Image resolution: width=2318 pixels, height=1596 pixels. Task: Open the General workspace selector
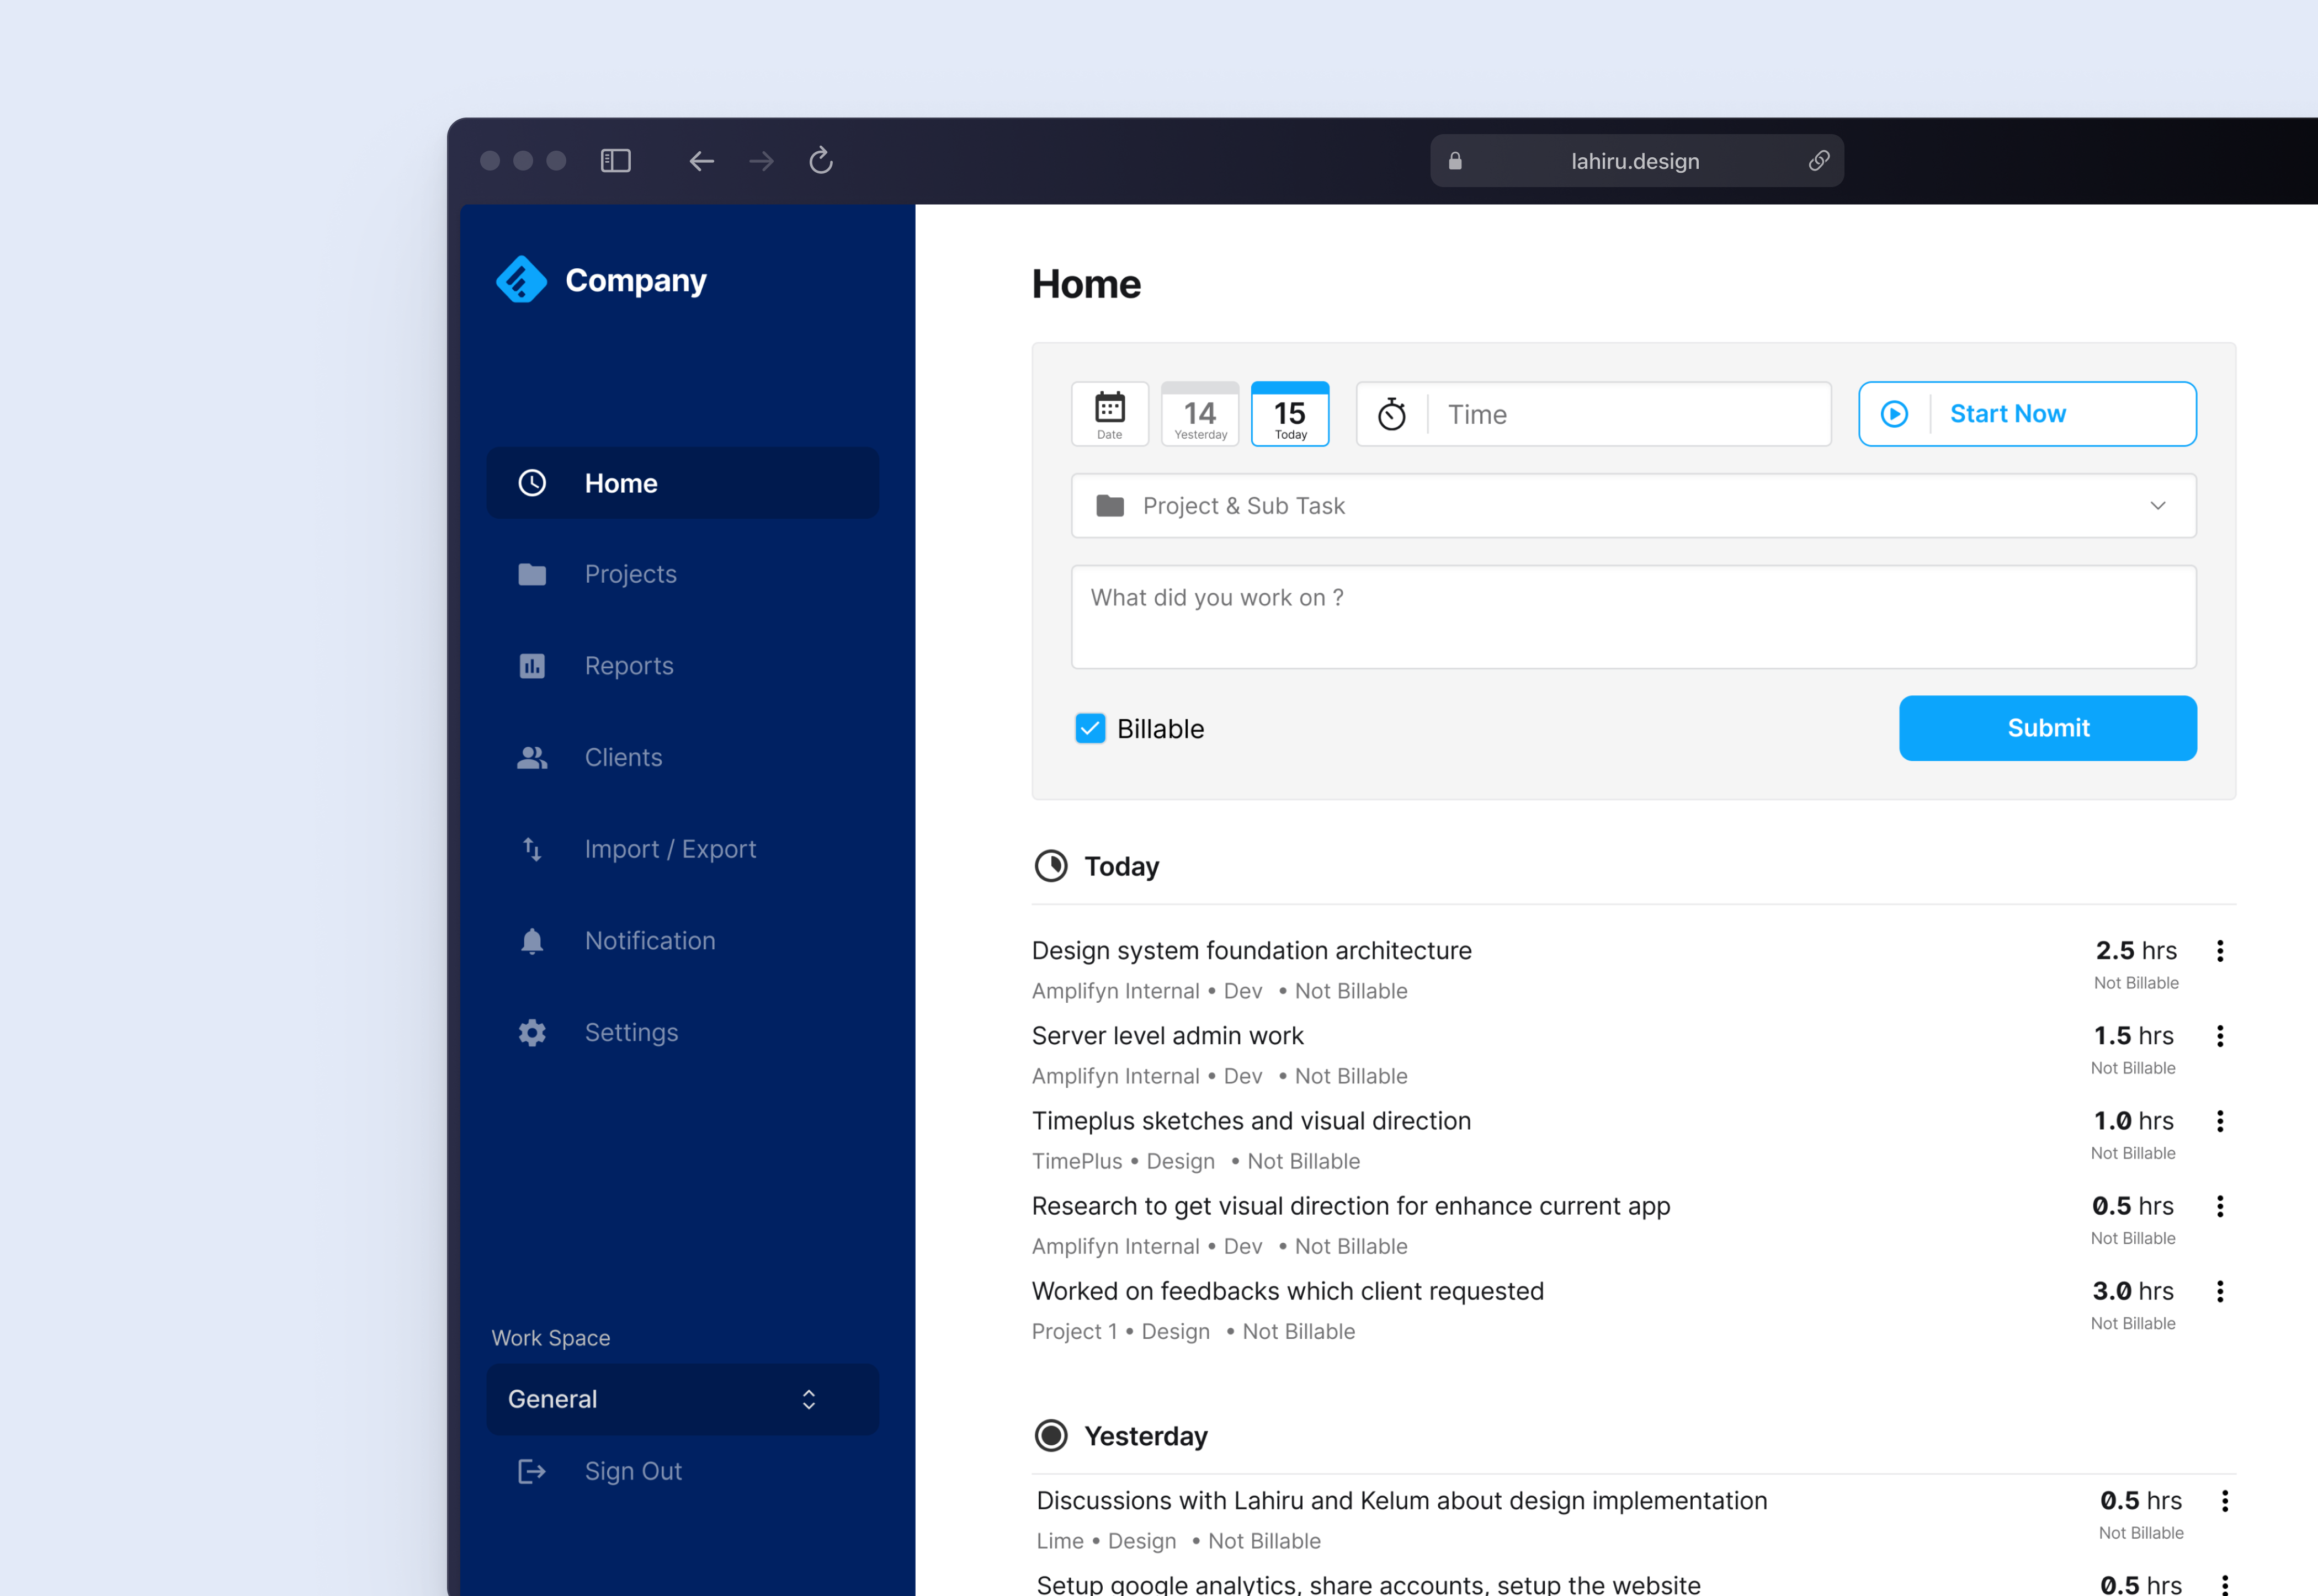[x=682, y=1399]
